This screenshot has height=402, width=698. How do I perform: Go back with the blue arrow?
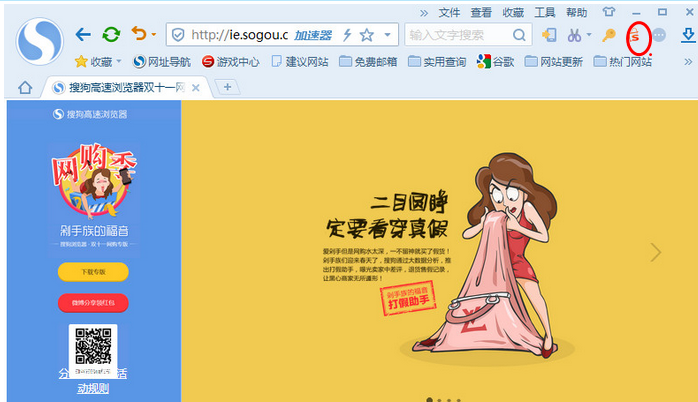click(83, 34)
